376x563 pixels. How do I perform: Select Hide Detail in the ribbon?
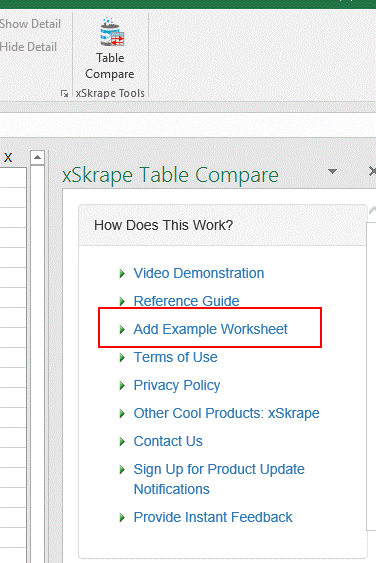coord(28,47)
